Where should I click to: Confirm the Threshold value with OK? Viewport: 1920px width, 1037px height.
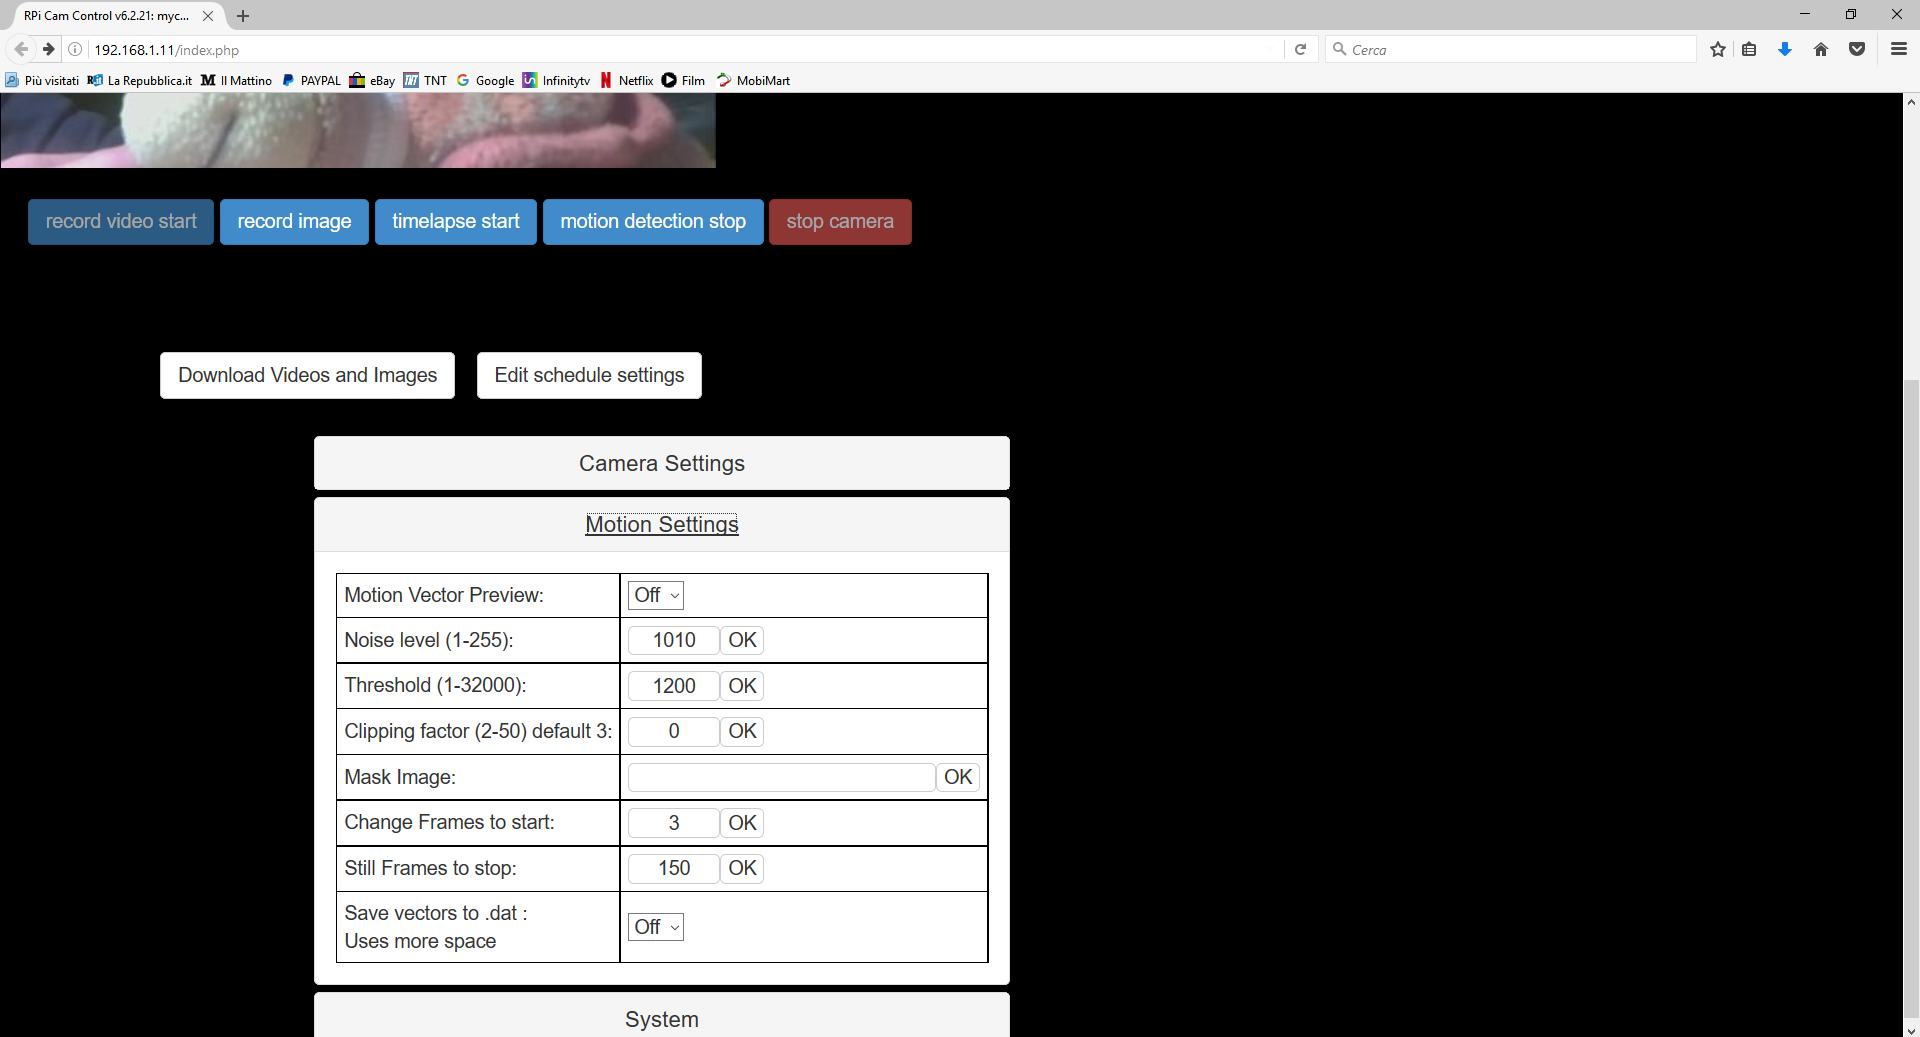[742, 686]
